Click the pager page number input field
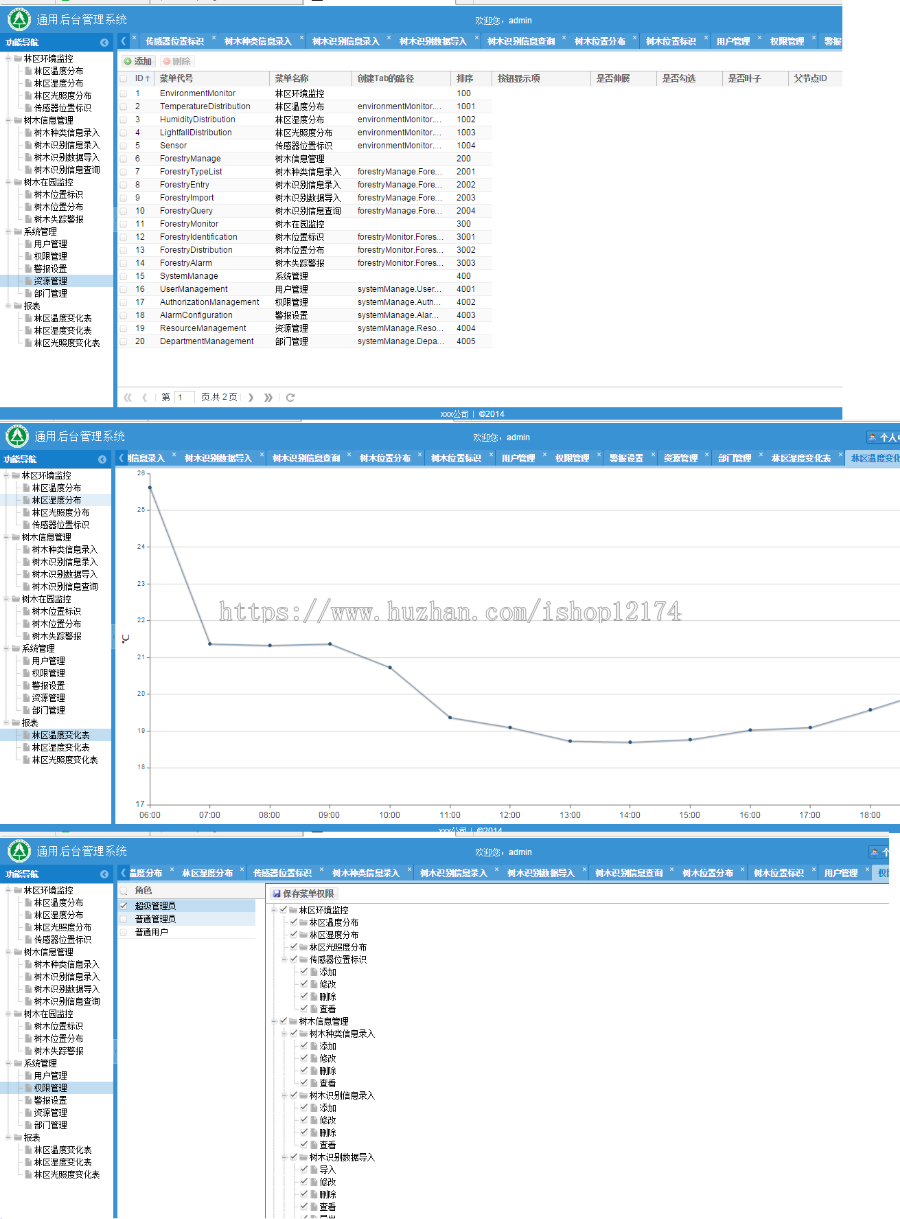Image resolution: width=900 pixels, height=1219 pixels. 184,397
